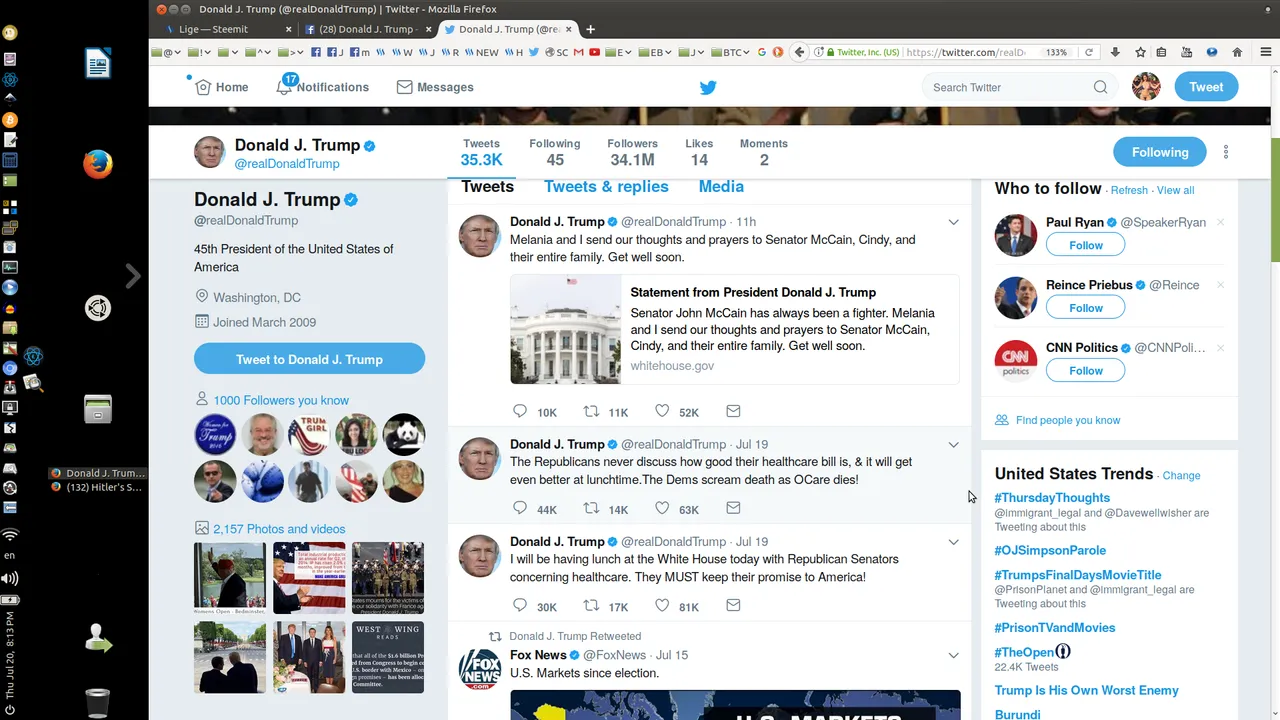Open Notifications with the bell icon
This screenshot has height=720, width=1280.
[x=284, y=87]
